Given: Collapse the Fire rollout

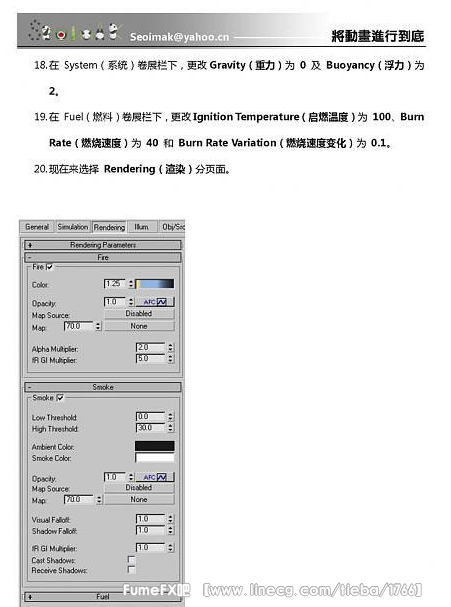Looking at the screenshot, I should pyautogui.click(x=103, y=257).
